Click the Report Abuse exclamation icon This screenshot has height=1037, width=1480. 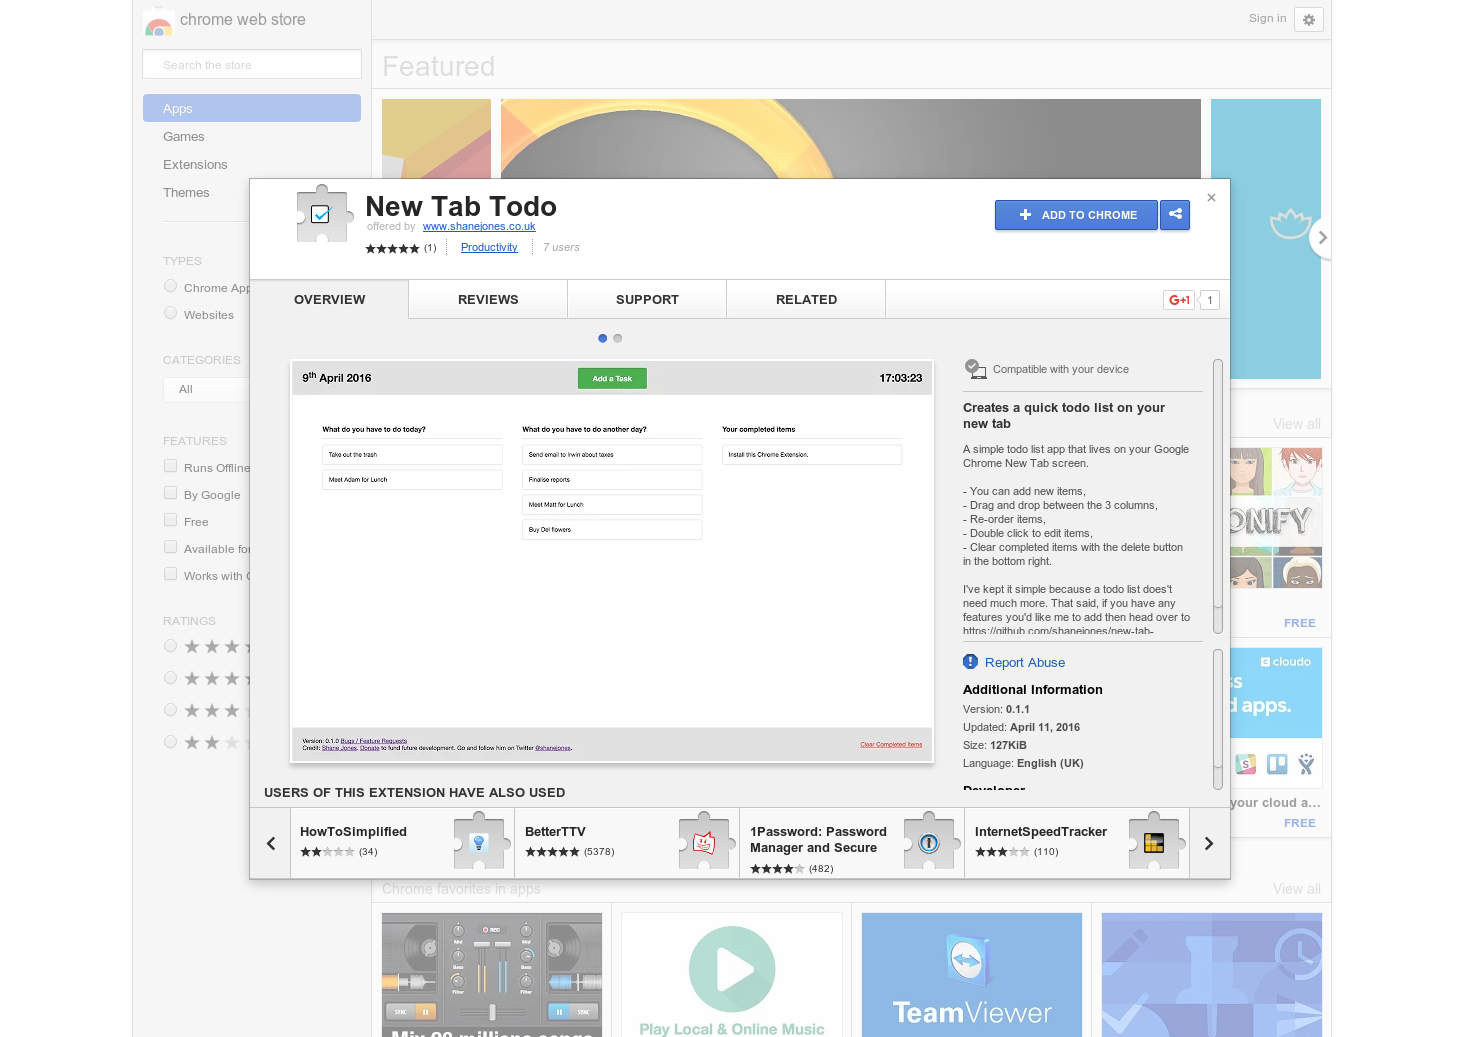(970, 661)
